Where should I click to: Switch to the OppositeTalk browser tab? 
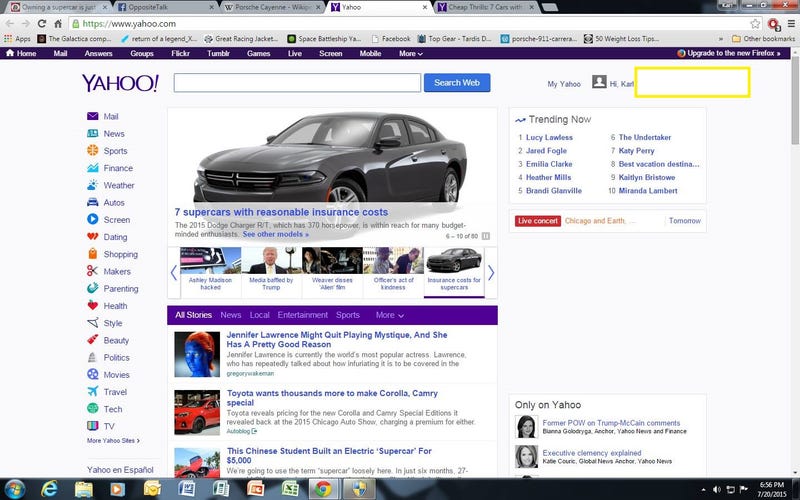(165, 7)
